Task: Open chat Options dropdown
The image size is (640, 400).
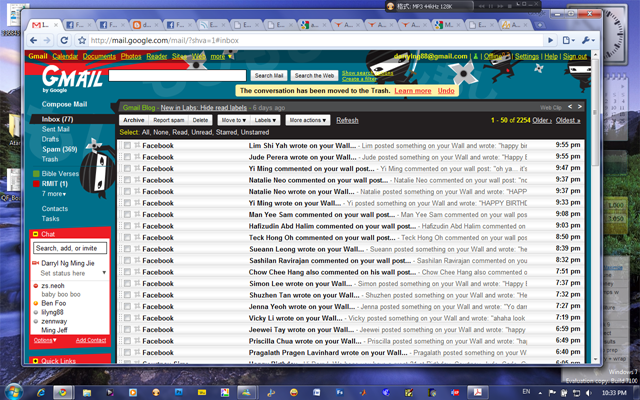Action: click(45, 340)
